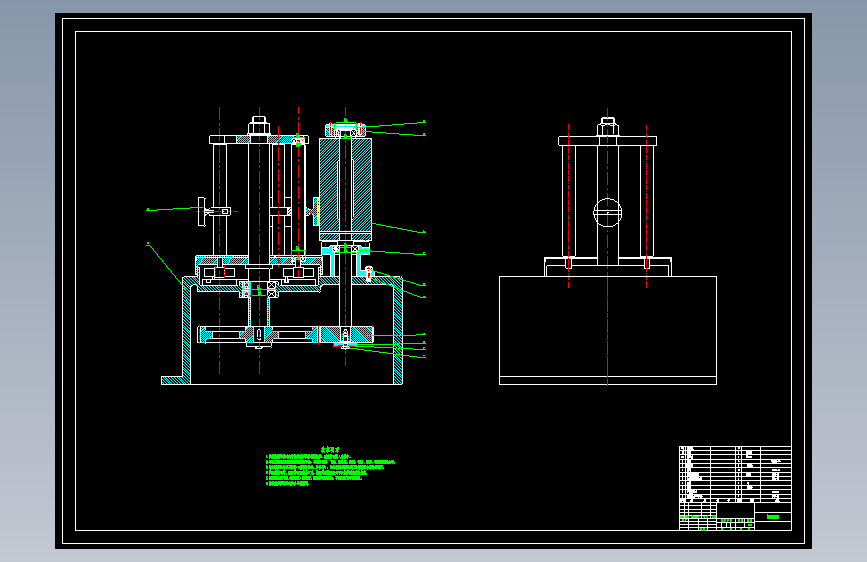Select the hex nut atop the right view
This screenshot has height=562, width=867.
[608, 127]
